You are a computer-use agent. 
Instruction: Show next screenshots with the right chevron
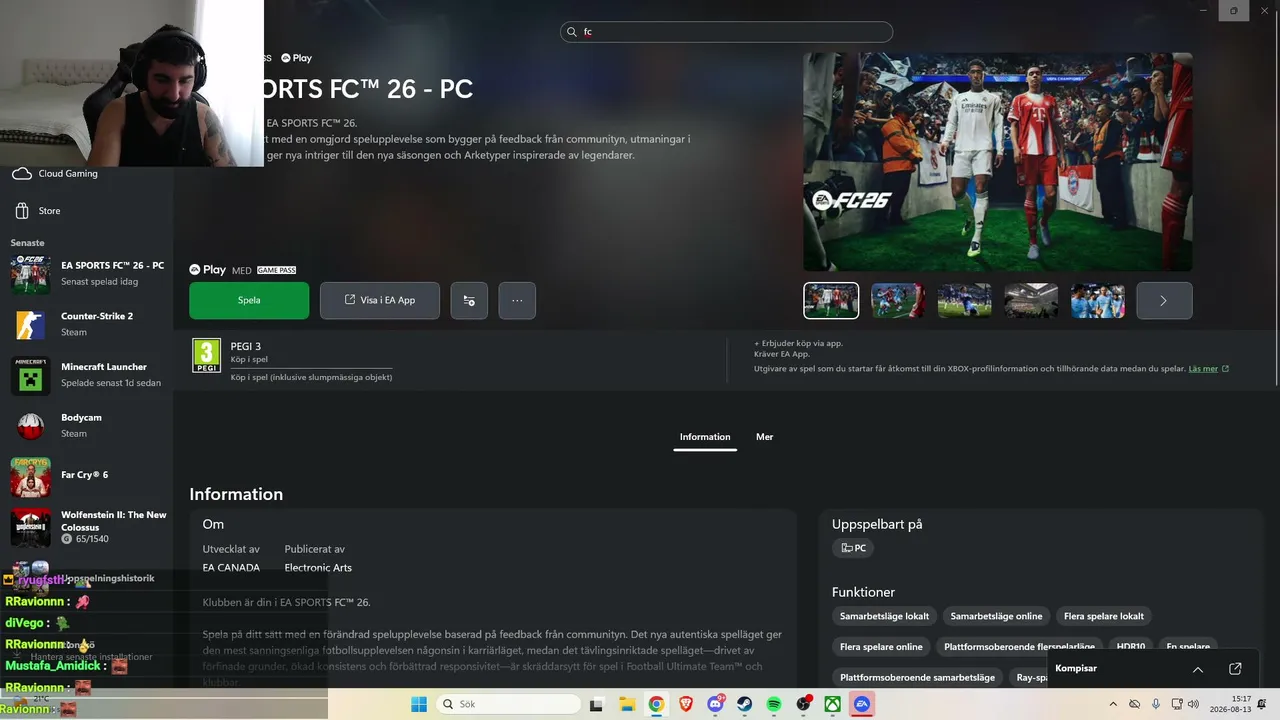(x=1164, y=300)
